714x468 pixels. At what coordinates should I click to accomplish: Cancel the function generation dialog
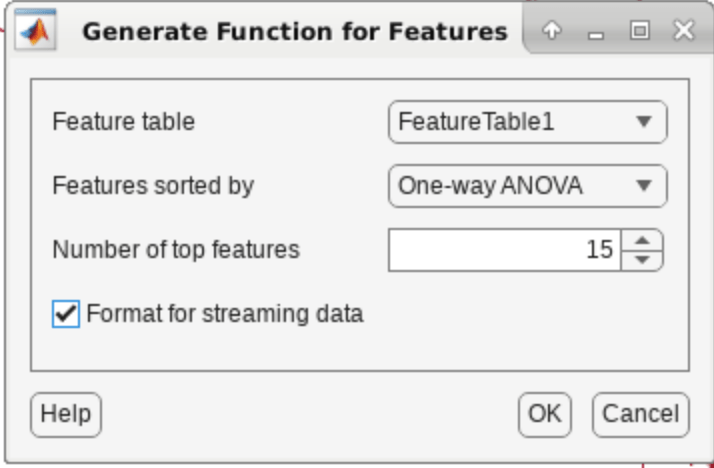pyautogui.click(x=640, y=414)
